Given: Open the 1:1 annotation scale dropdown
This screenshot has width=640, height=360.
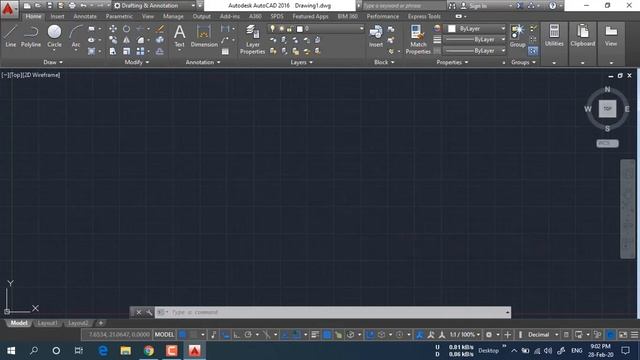Looking at the screenshot, I should pos(465,335).
